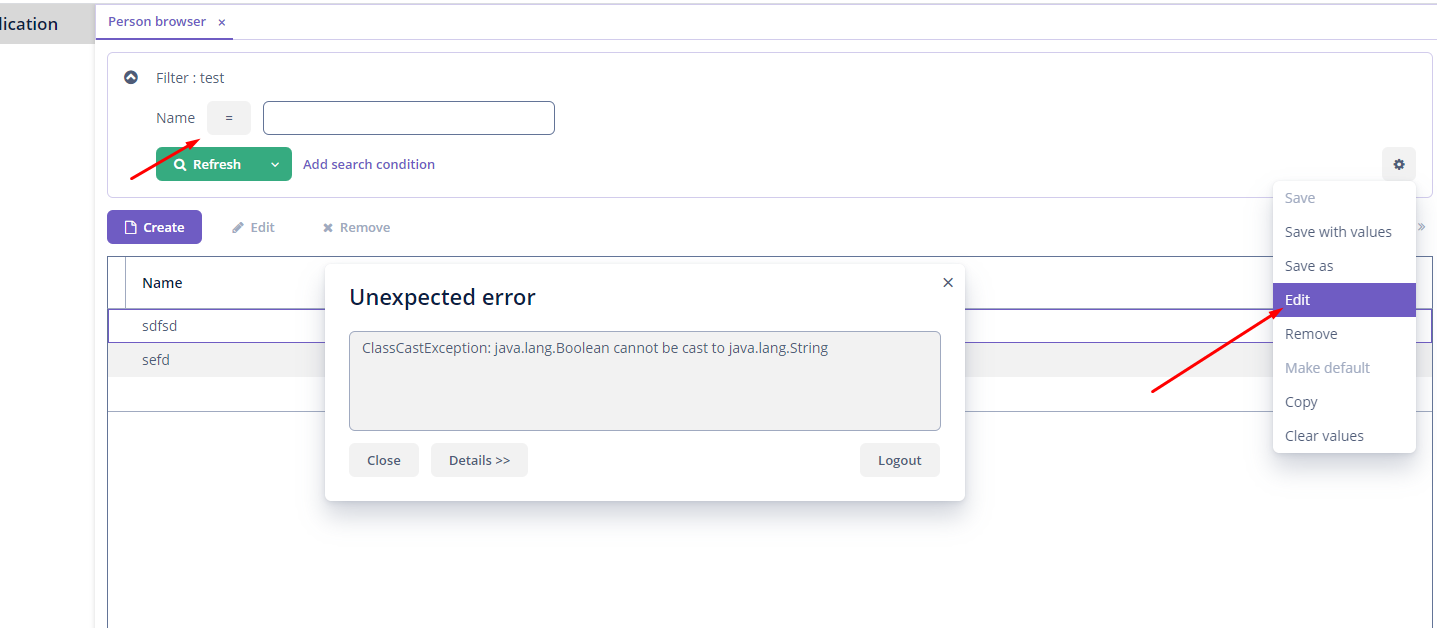Image resolution: width=1437 pixels, height=628 pixels.
Task: Dismiss the Unexpected error dialog via its X
Action: click(x=947, y=282)
